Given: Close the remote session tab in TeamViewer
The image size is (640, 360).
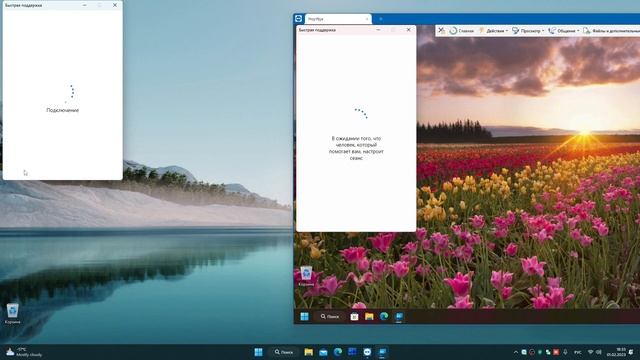Looking at the screenshot, I should coord(367,19).
